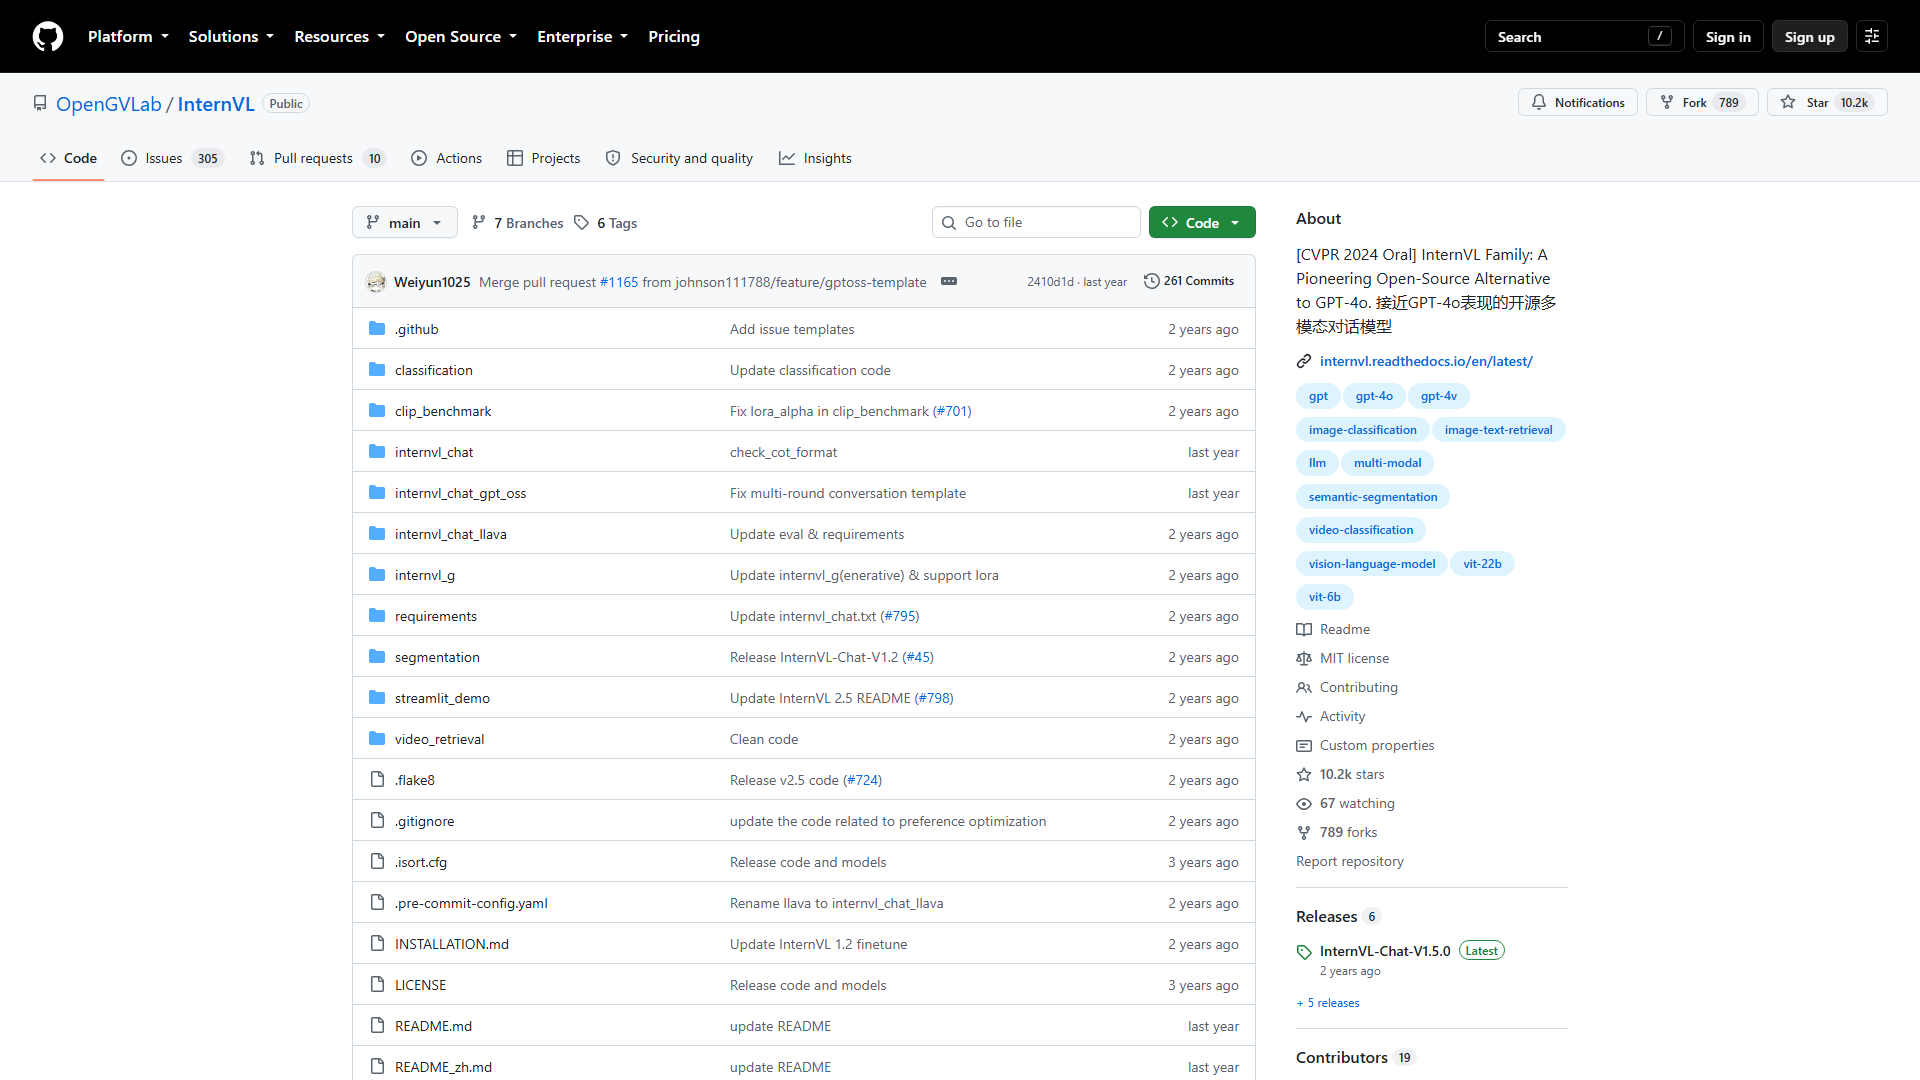Expand the Open Source menu
Screen dimensions: 1920x1080
click(461, 36)
